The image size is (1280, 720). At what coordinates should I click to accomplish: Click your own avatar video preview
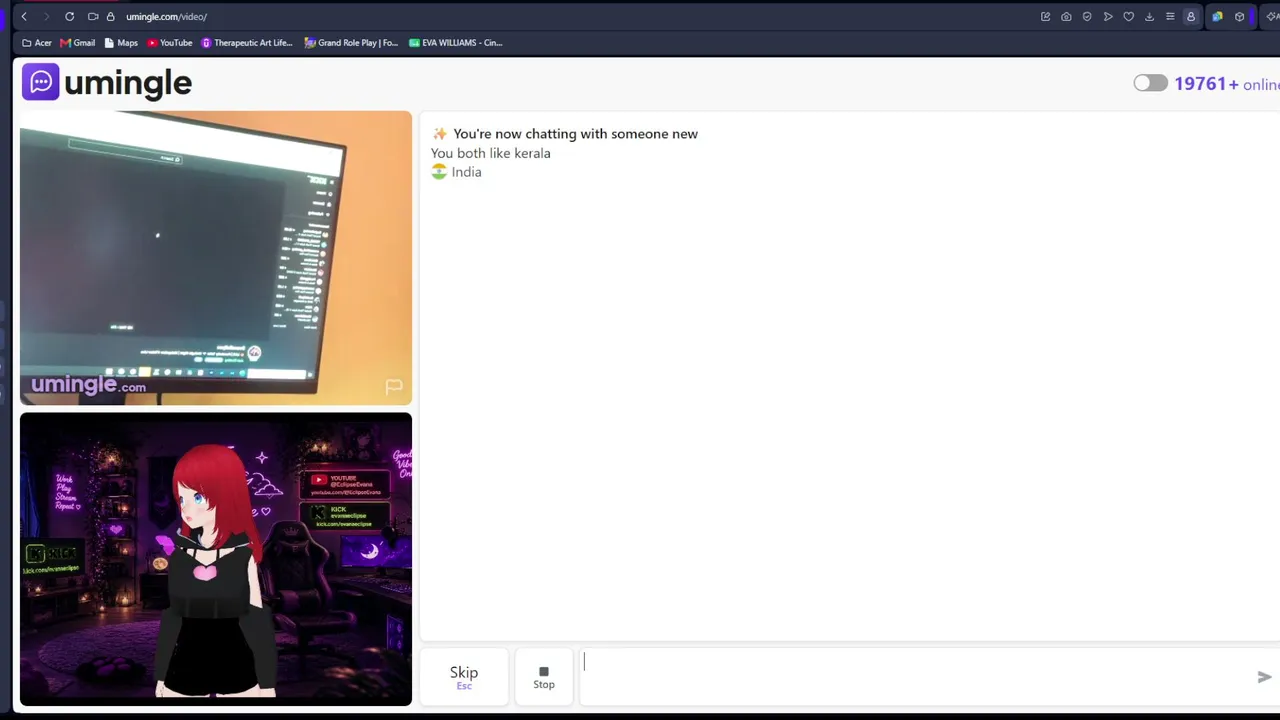coord(216,559)
